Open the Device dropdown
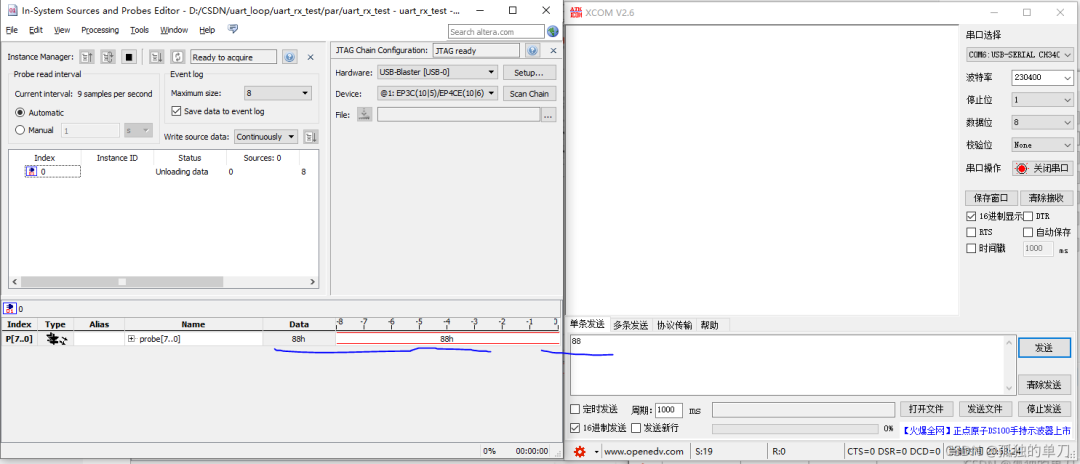This screenshot has width=1080, height=464. tap(437, 94)
